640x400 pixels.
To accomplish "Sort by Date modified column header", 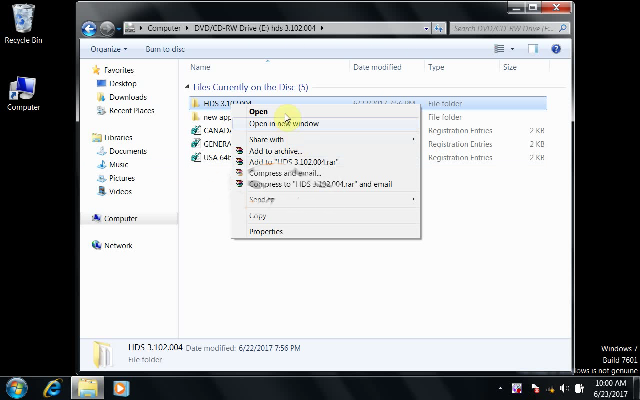I will tap(377, 67).
